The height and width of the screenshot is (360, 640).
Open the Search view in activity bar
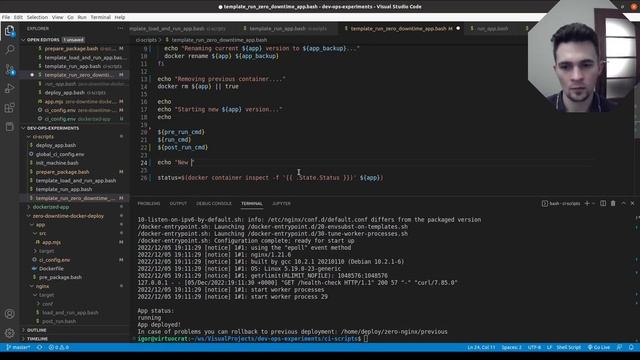[x=9, y=50]
